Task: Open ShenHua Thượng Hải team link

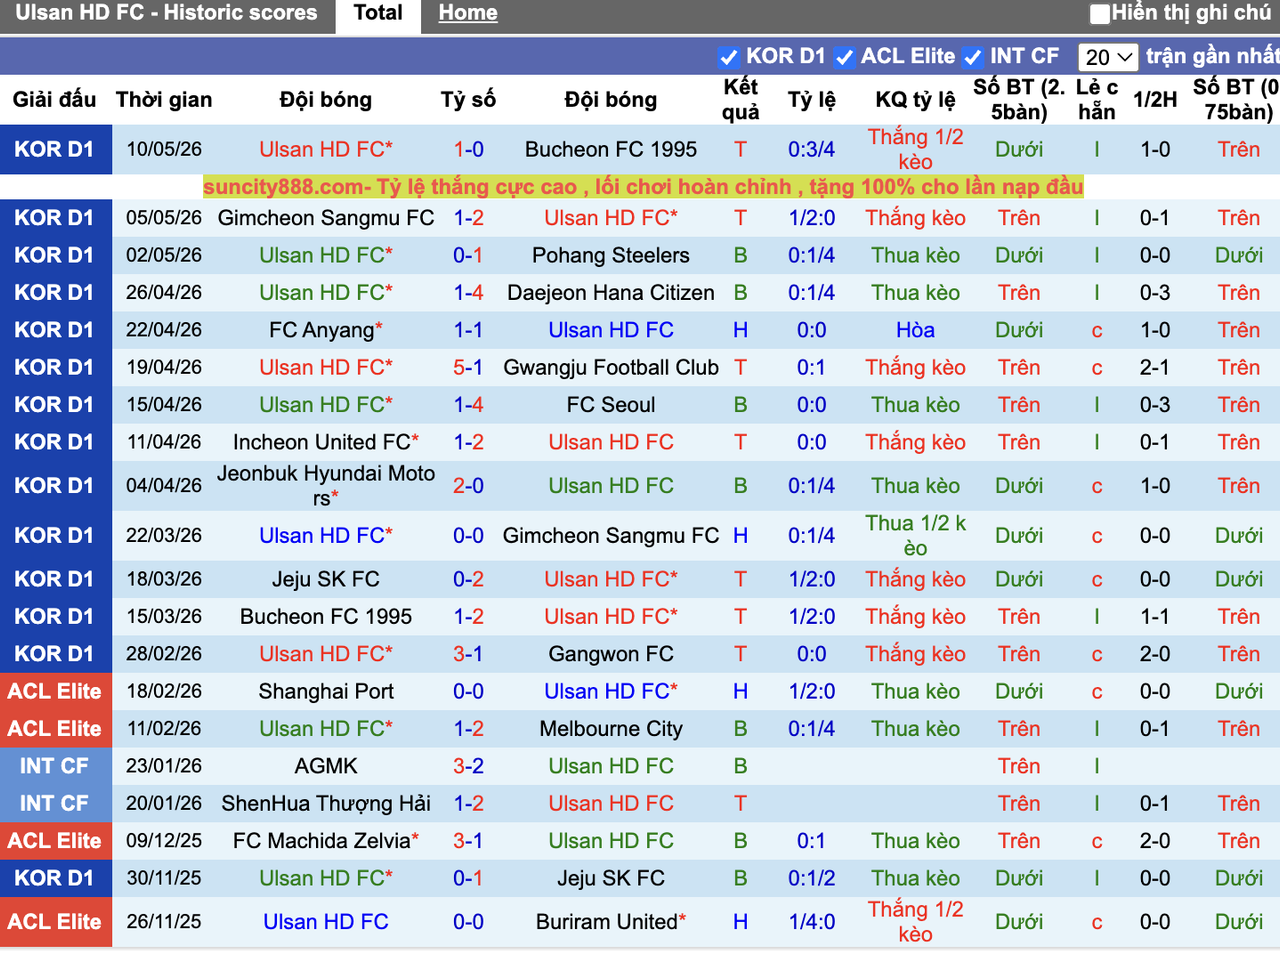Action: click(x=326, y=804)
